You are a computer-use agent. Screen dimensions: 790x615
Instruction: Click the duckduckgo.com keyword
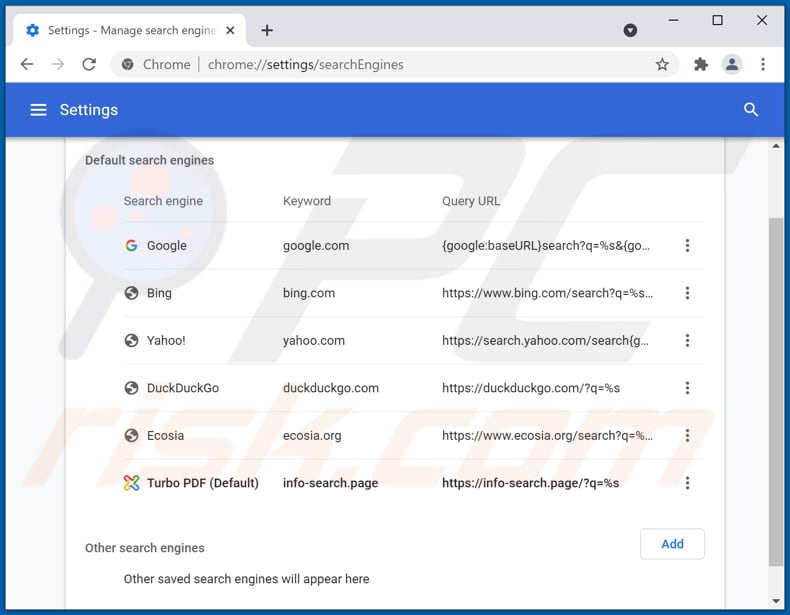[331, 388]
